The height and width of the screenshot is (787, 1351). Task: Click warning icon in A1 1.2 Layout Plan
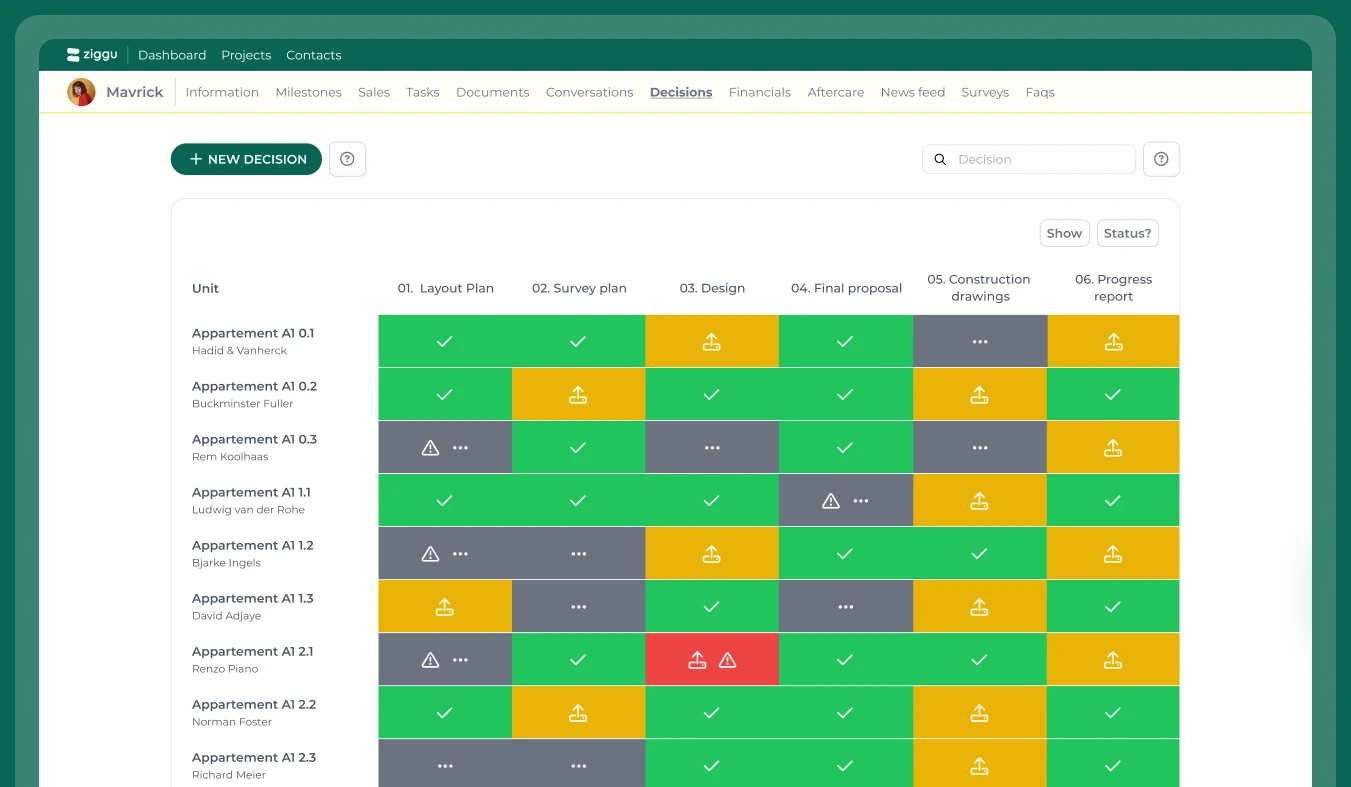pyautogui.click(x=430, y=554)
